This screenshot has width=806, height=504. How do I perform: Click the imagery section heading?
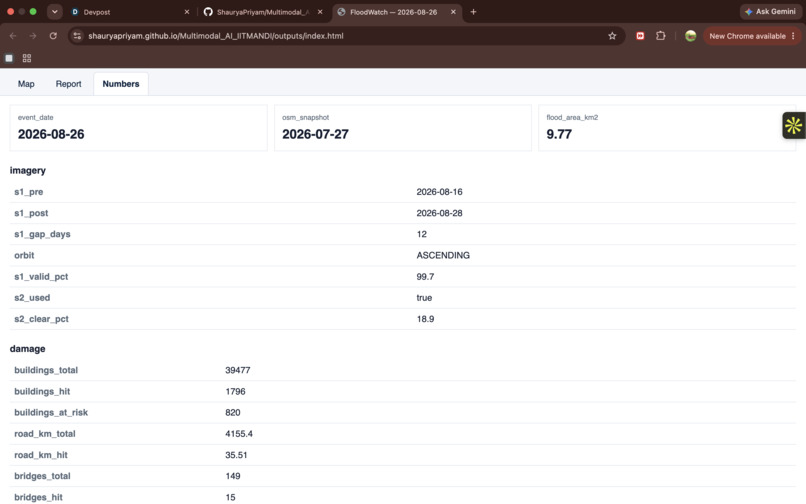[28, 170]
